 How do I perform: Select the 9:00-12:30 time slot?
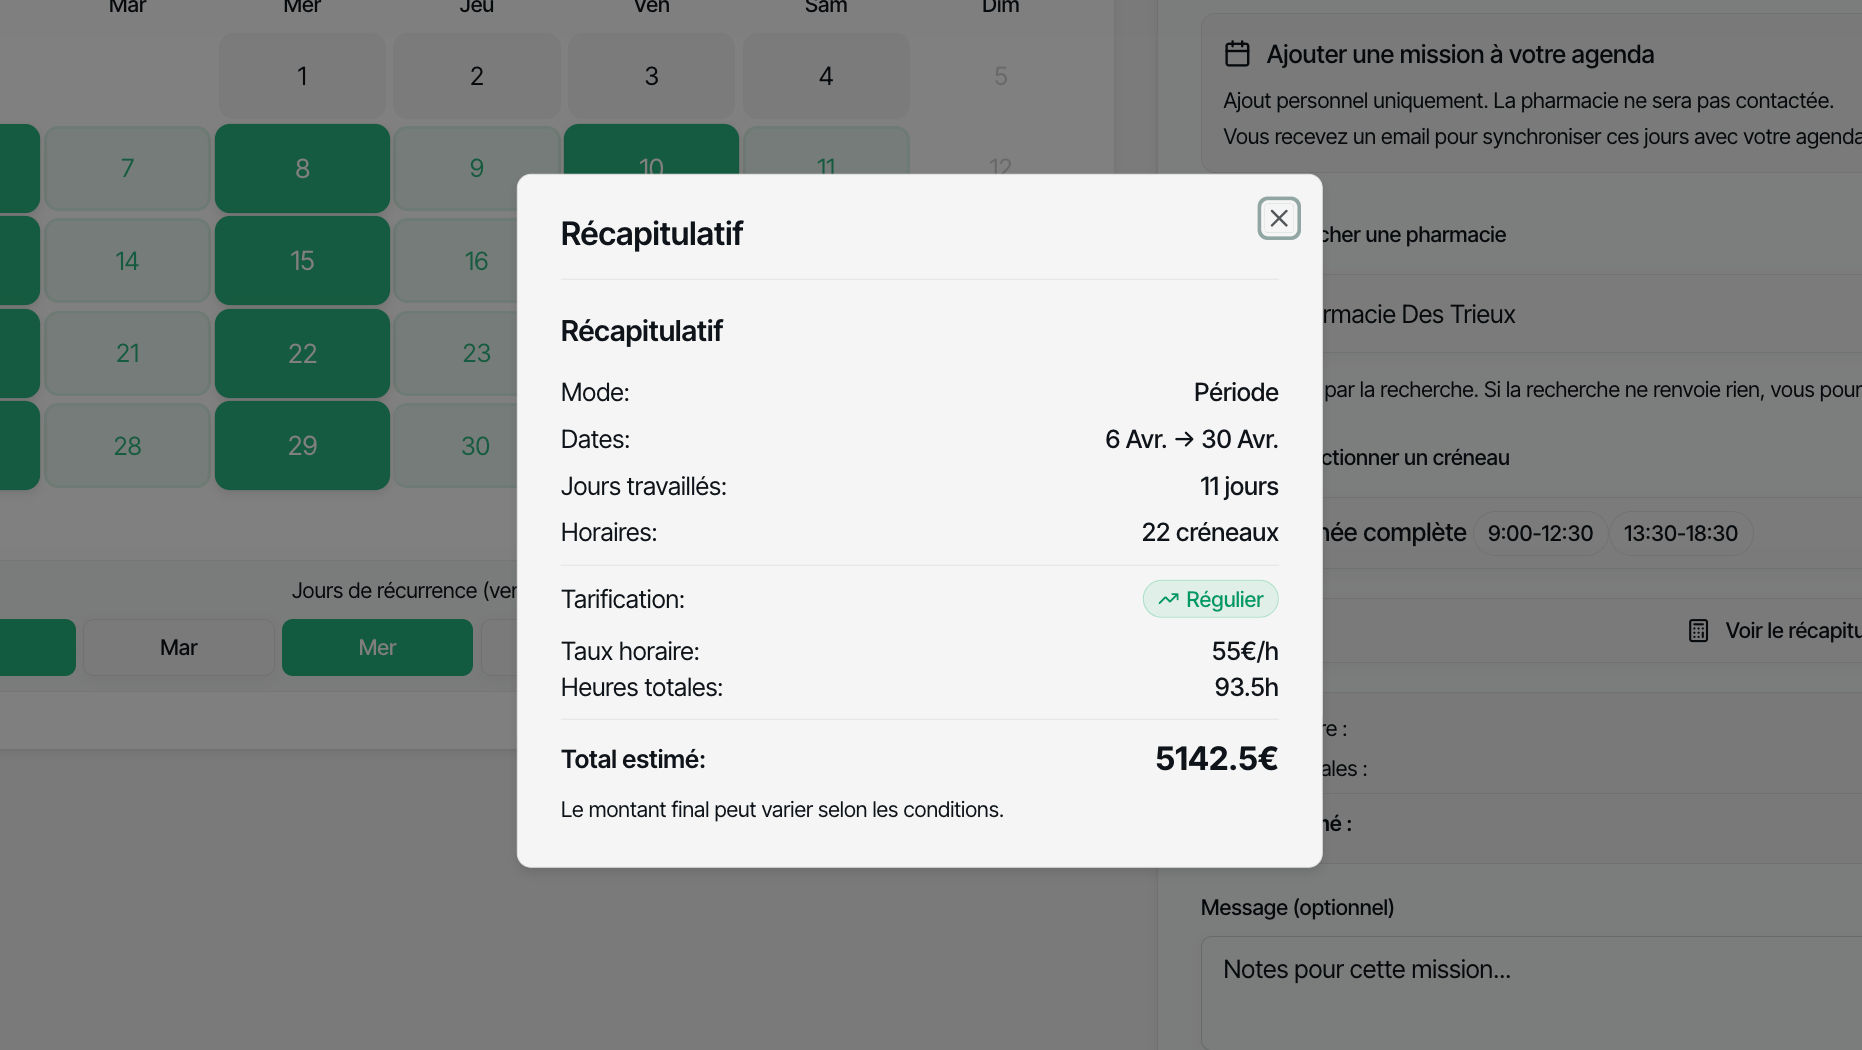click(x=1539, y=533)
